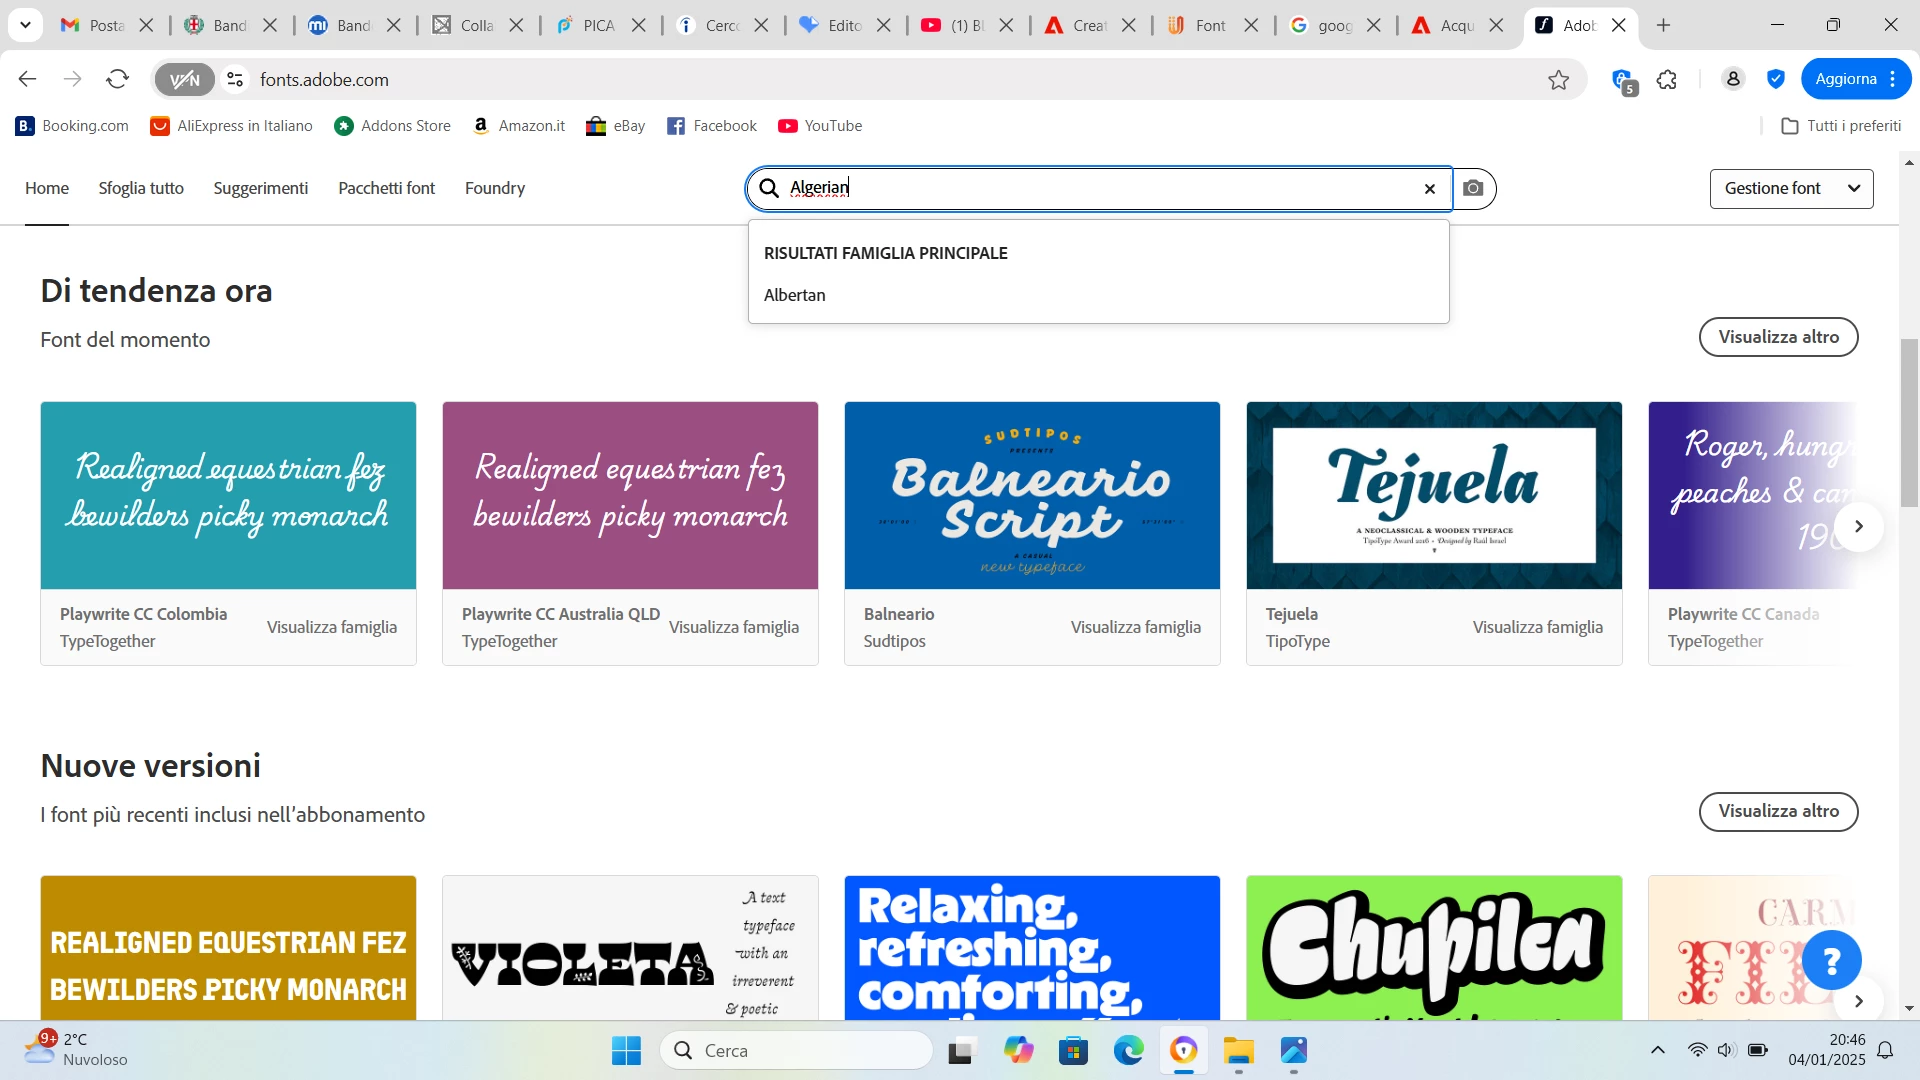Click into the Algerian search field
Screen dimensions: 1920x1080
(1100, 188)
